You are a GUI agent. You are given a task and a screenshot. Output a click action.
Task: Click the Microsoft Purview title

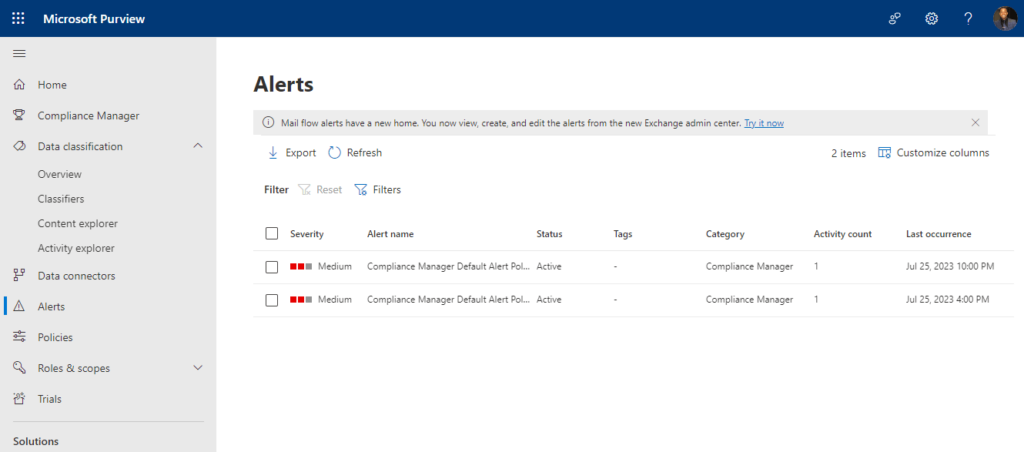pyautogui.click(x=94, y=19)
